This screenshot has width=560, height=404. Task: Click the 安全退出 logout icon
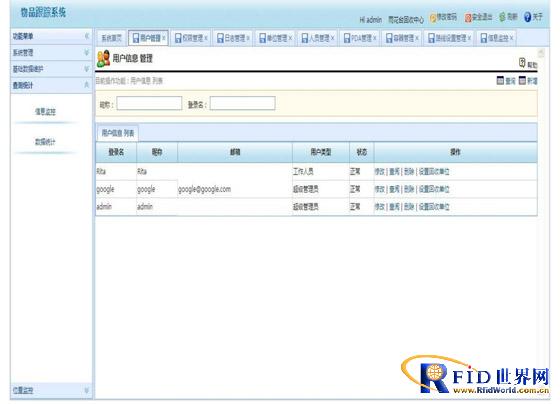[x=468, y=18]
